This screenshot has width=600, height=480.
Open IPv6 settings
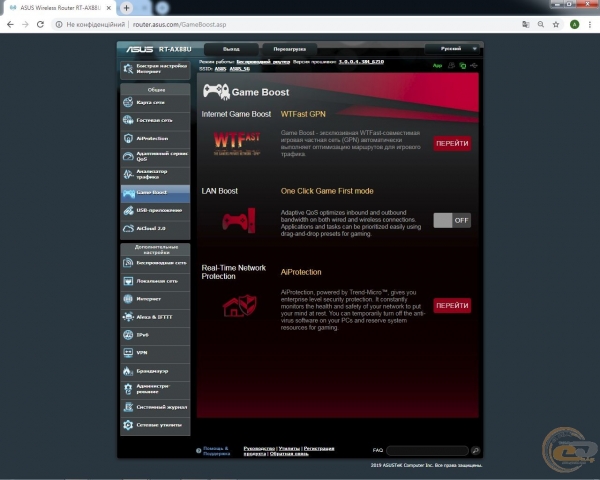(155, 335)
